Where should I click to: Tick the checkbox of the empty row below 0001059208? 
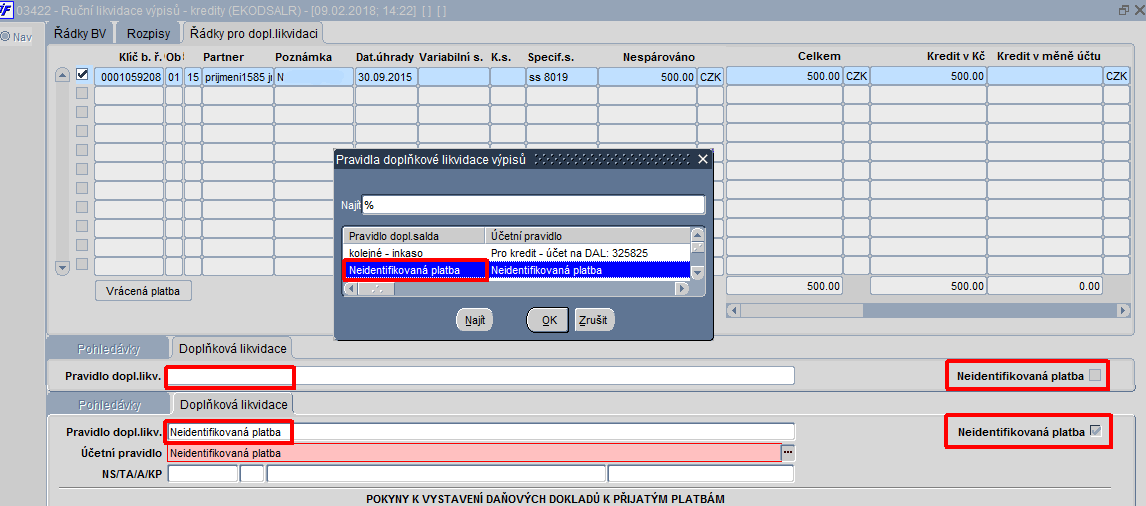click(x=82, y=94)
